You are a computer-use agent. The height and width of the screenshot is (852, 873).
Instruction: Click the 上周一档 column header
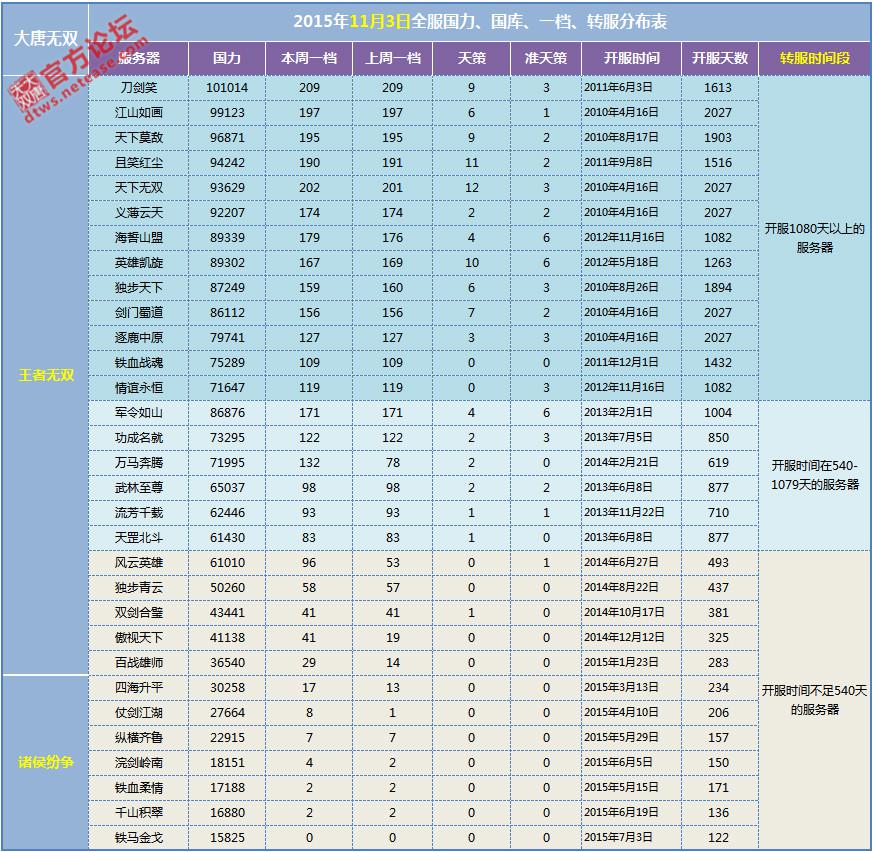coord(393,58)
